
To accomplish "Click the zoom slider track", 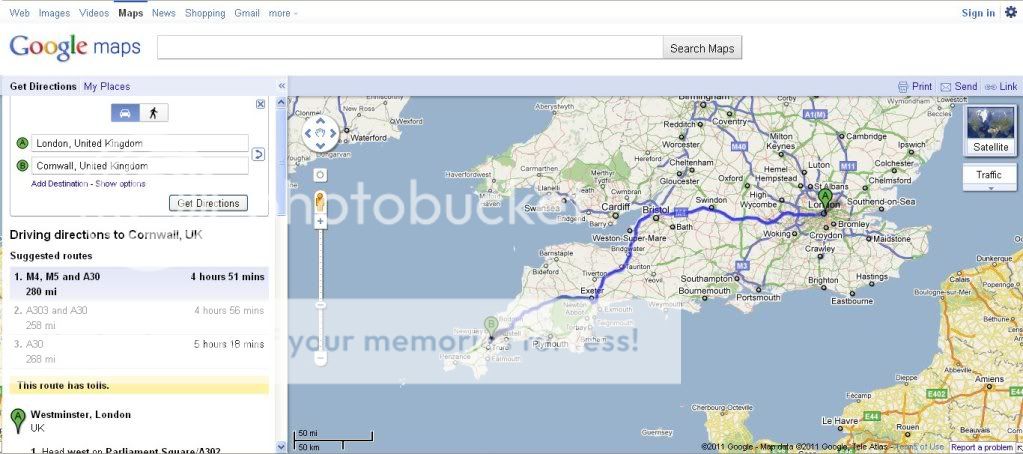I will [x=320, y=290].
